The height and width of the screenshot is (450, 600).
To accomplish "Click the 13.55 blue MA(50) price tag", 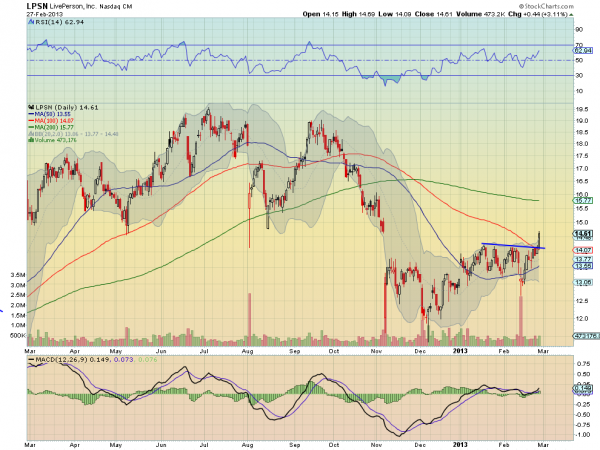I will tap(583, 266).
